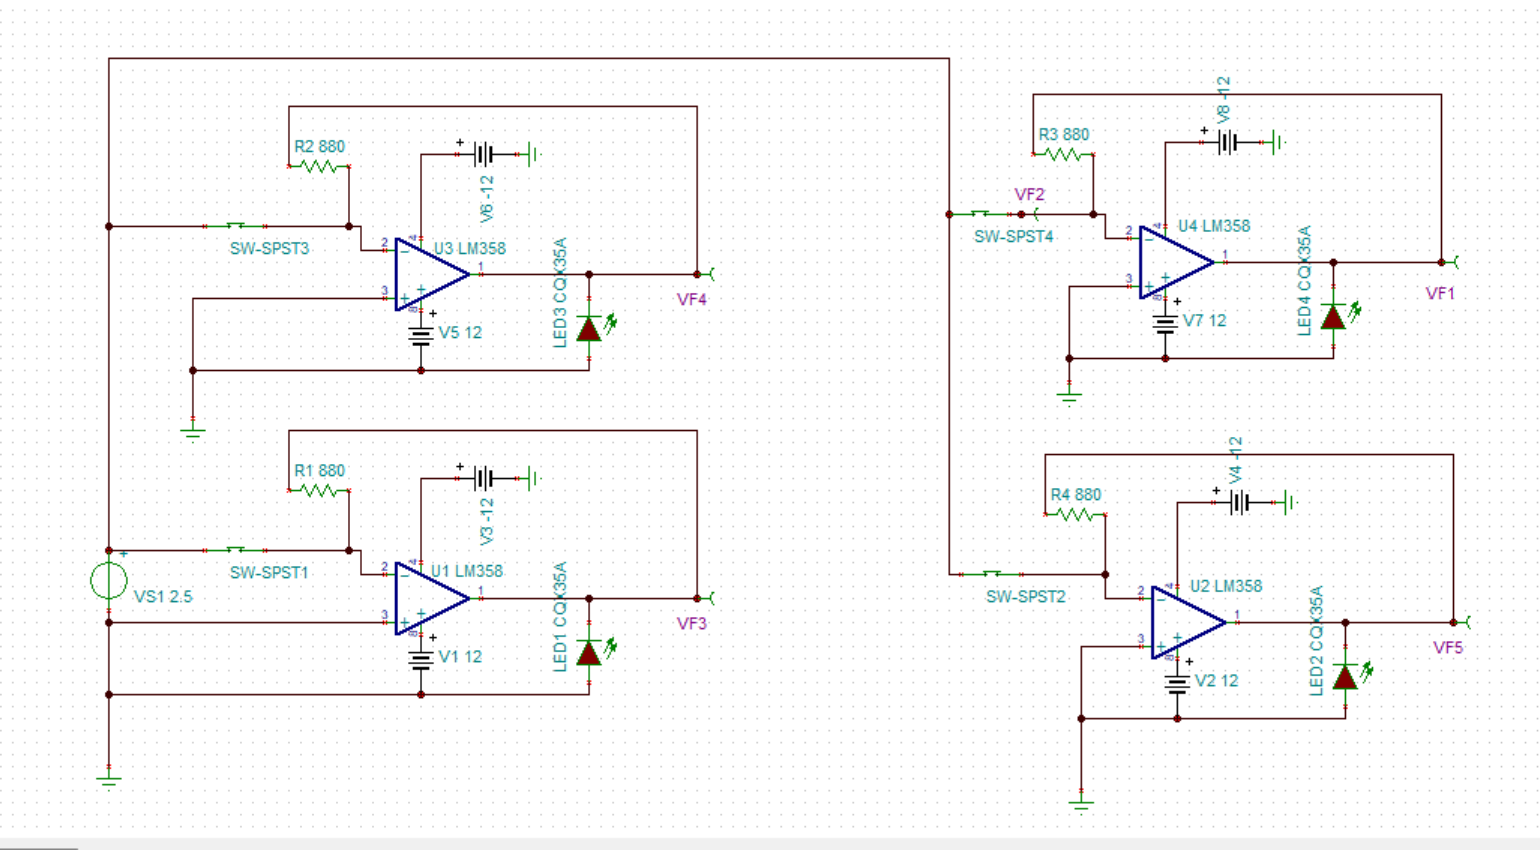Toggle switch SW-SPST1 symbol
Image resolution: width=1540 pixels, height=850 pixels.
point(236,549)
